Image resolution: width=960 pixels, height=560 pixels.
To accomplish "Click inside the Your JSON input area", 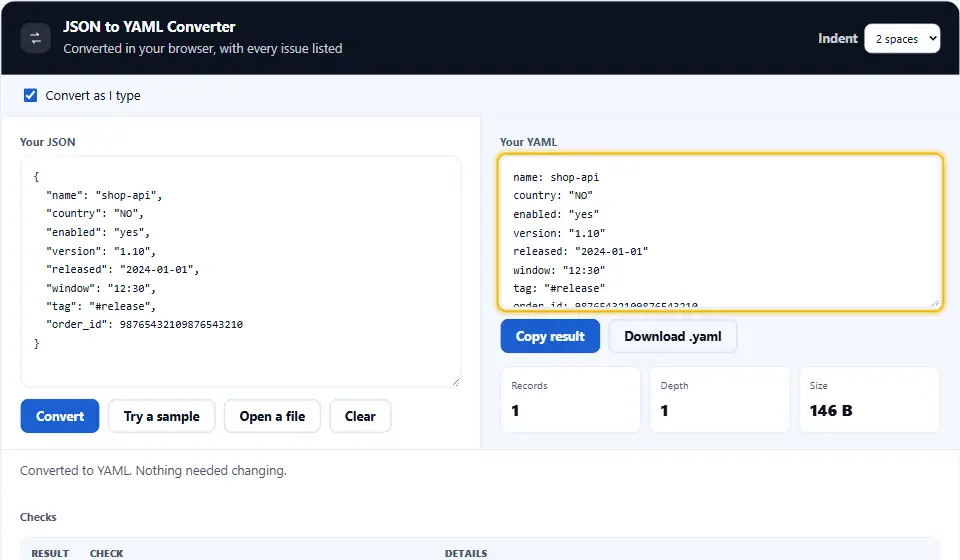I will pyautogui.click(x=241, y=272).
